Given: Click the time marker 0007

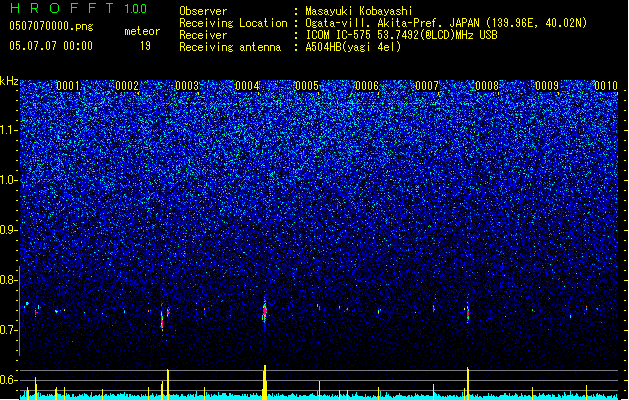Looking at the screenshot, I should [x=427, y=86].
